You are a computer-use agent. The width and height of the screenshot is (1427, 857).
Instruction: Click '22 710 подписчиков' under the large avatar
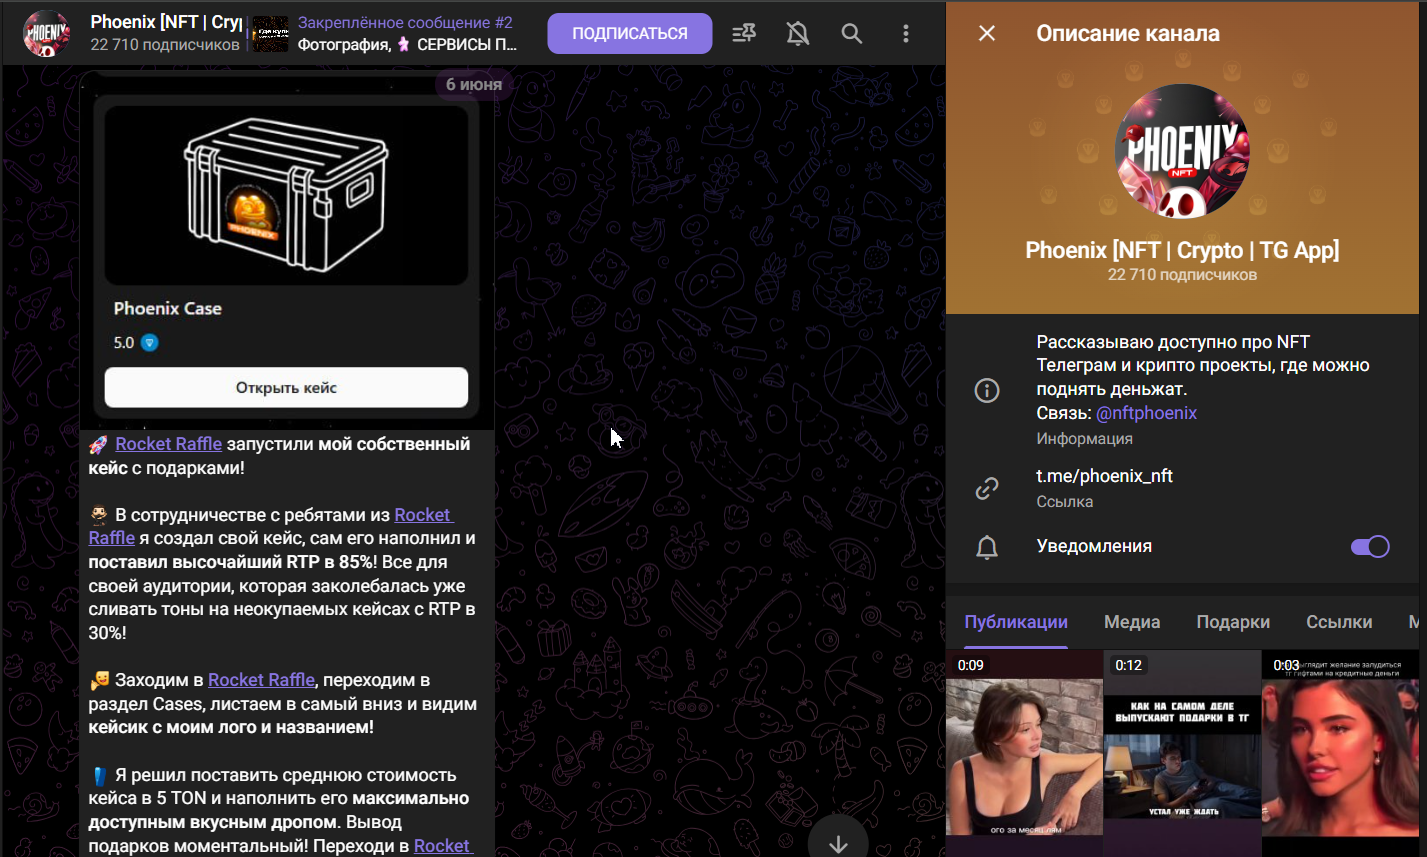click(x=1182, y=274)
